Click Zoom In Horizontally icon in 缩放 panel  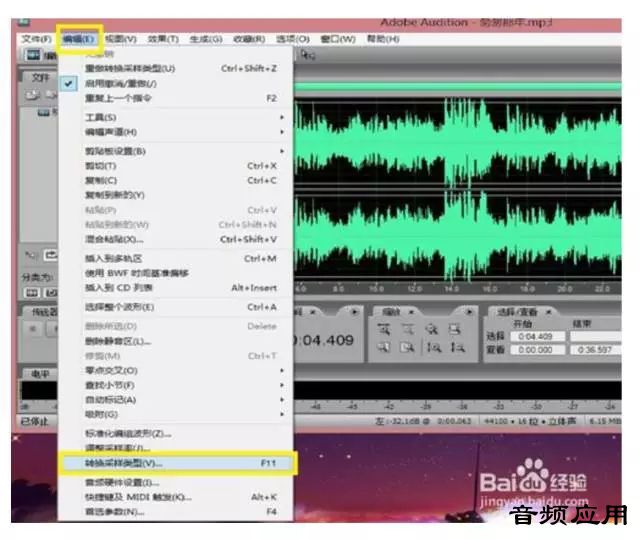pos(384,329)
